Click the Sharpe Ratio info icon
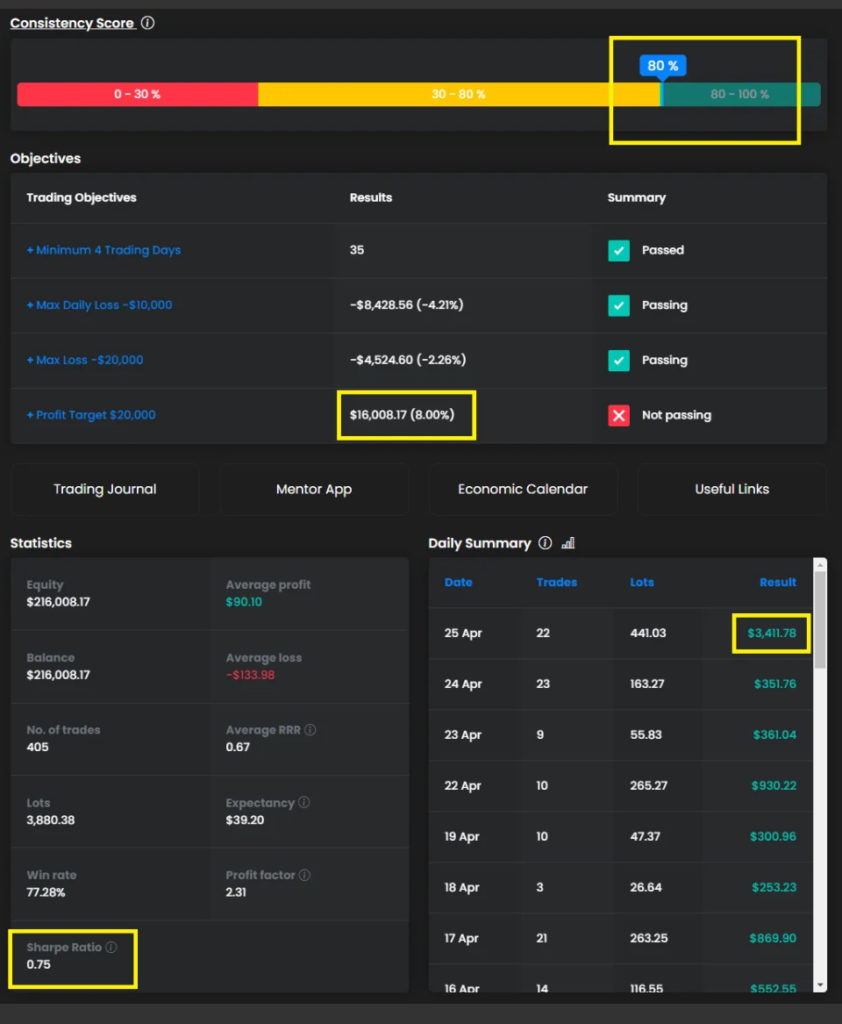 112,947
